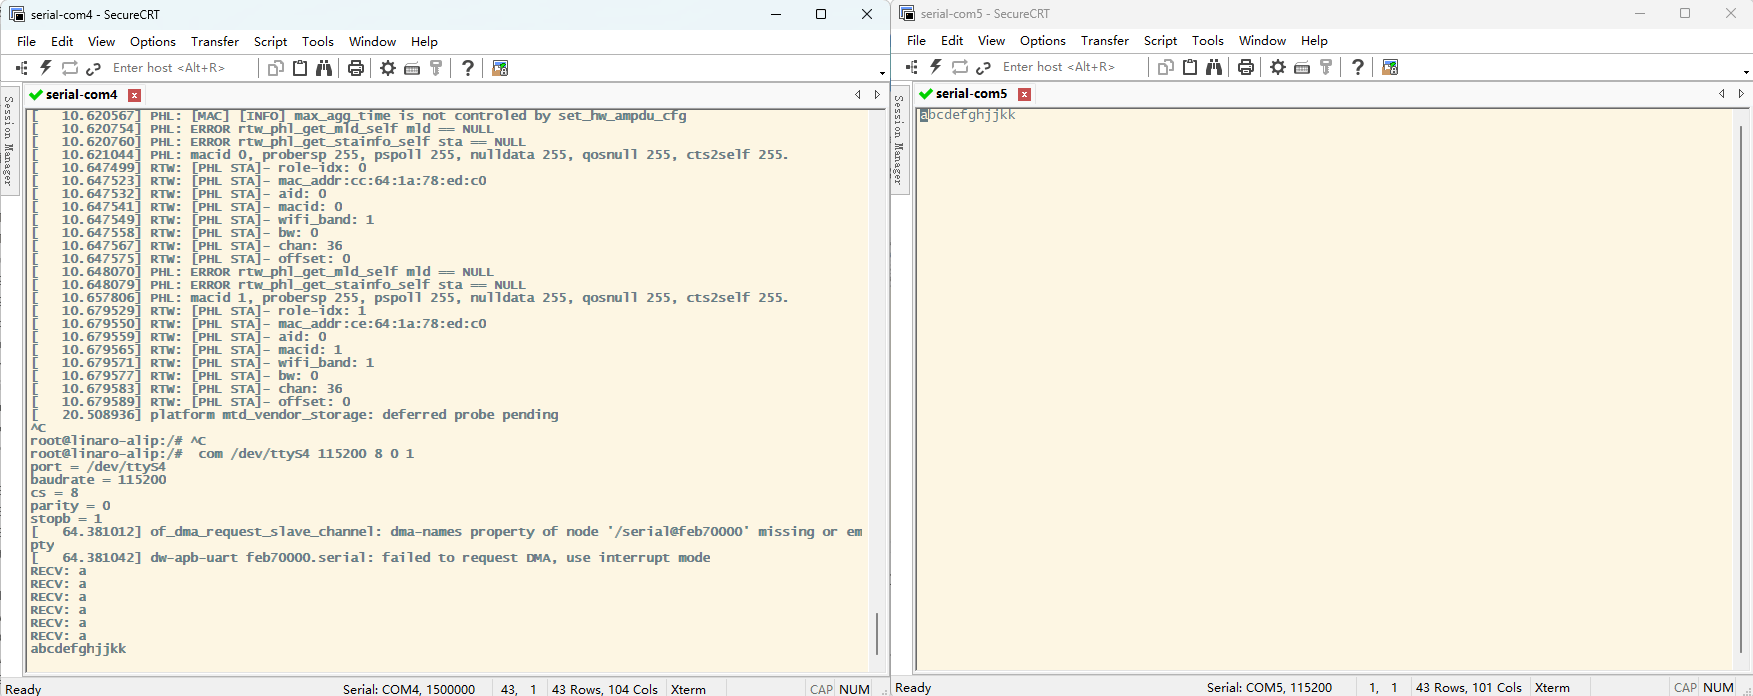
Task: Open Window menu in serial-com5 window
Action: click(1262, 41)
